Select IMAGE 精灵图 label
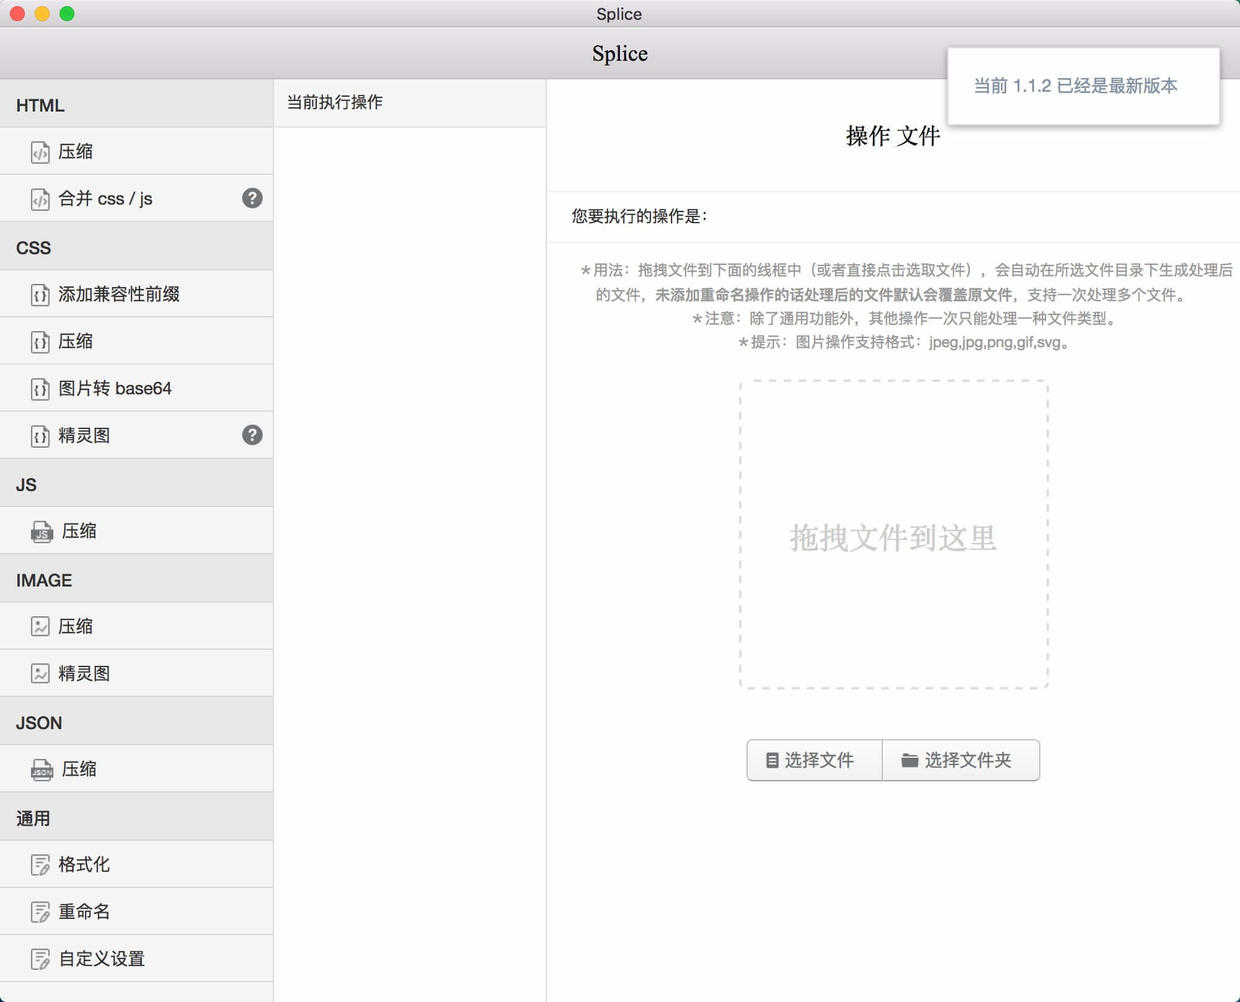This screenshot has height=1002, width=1240. click(84, 673)
